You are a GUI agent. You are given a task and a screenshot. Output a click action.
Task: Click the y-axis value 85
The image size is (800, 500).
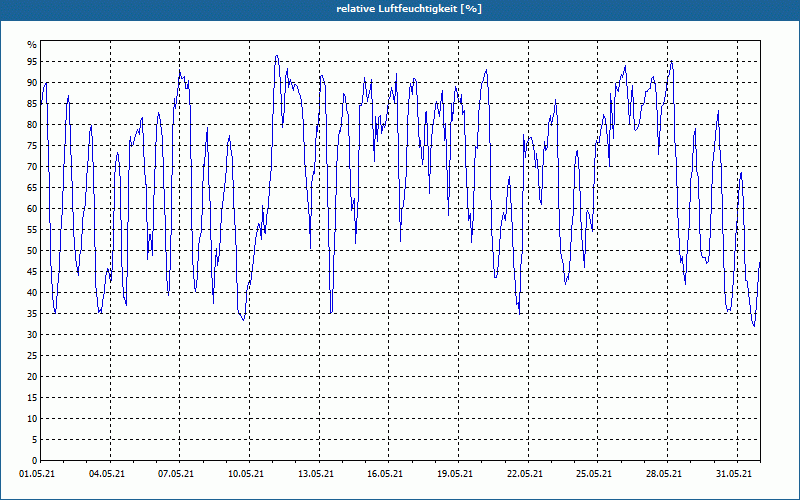(32, 104)
